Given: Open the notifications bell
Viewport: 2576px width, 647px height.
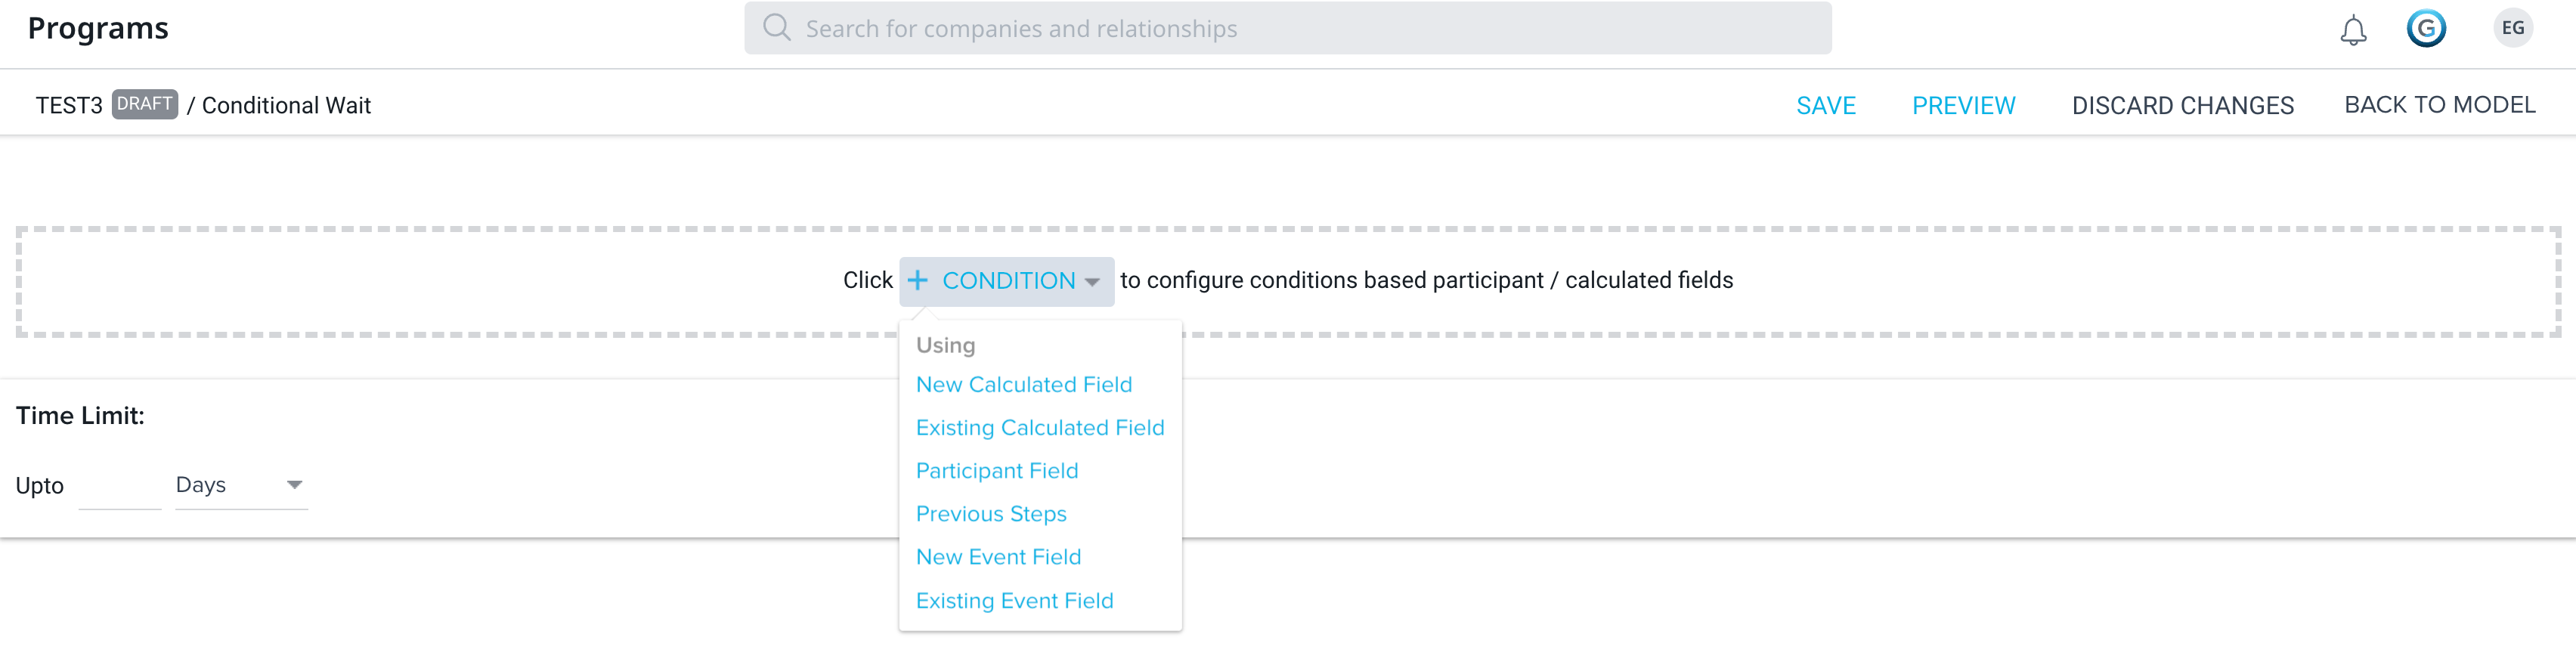Looking at the screenshot, I should click(2353, 30).
